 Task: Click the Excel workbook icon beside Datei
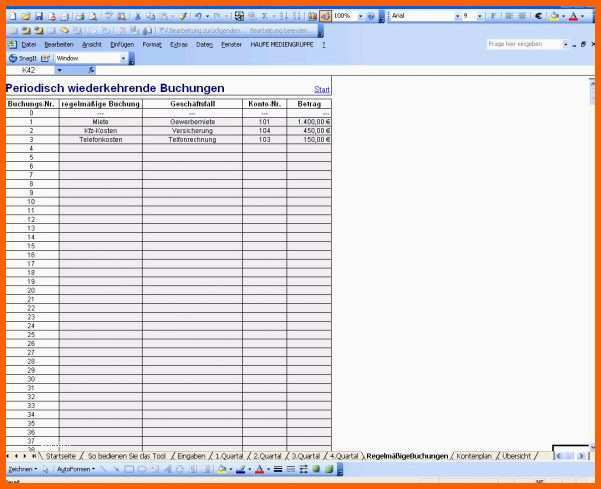pos(12,44)
